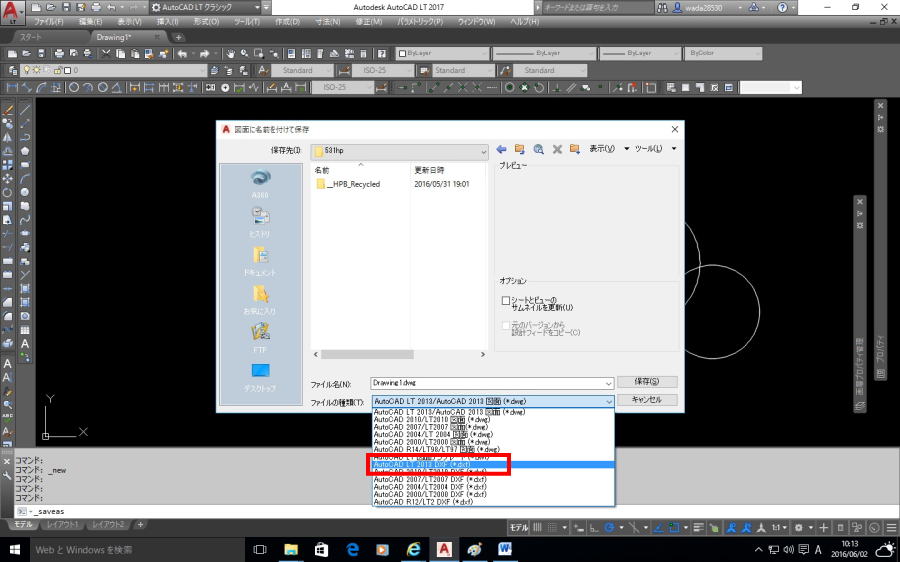Viewport: 900px width, 562px height.
Task: Toggle snap mode in status bar
Action: [x=552, y=527]
